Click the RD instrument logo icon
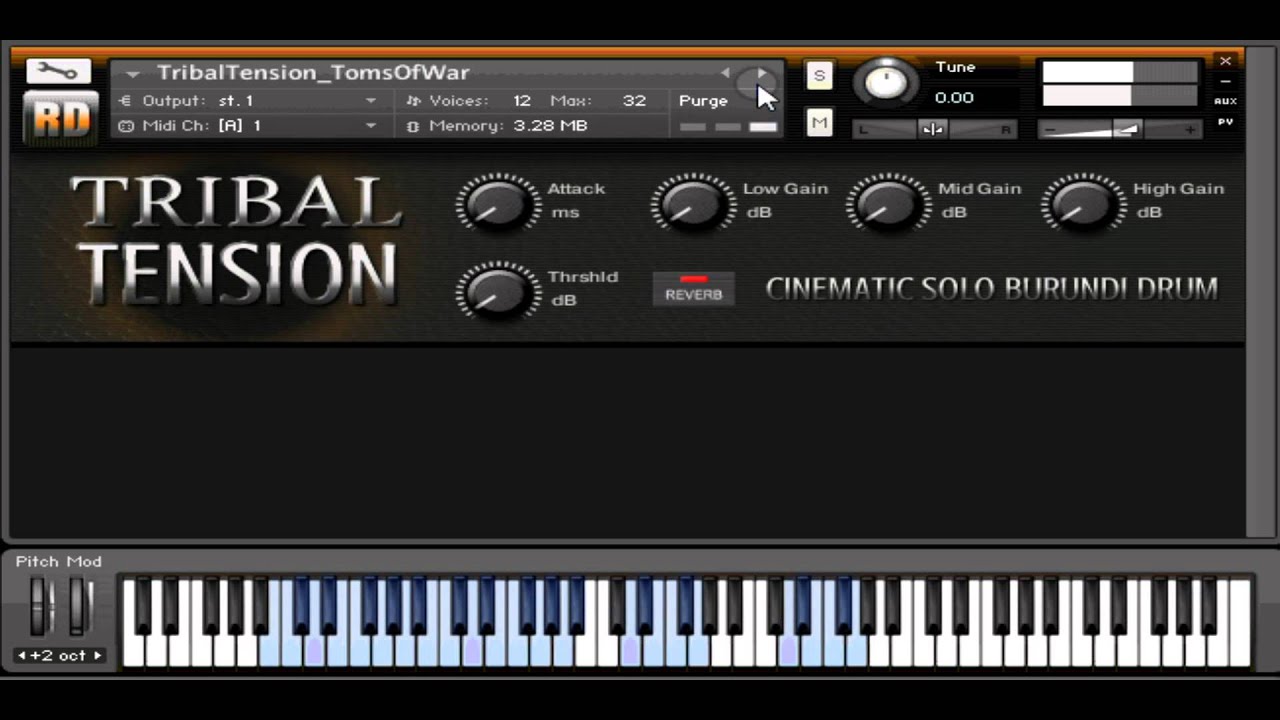This screenshot has width=1280, height=720. pyautogui.click(x=60, y=118)
